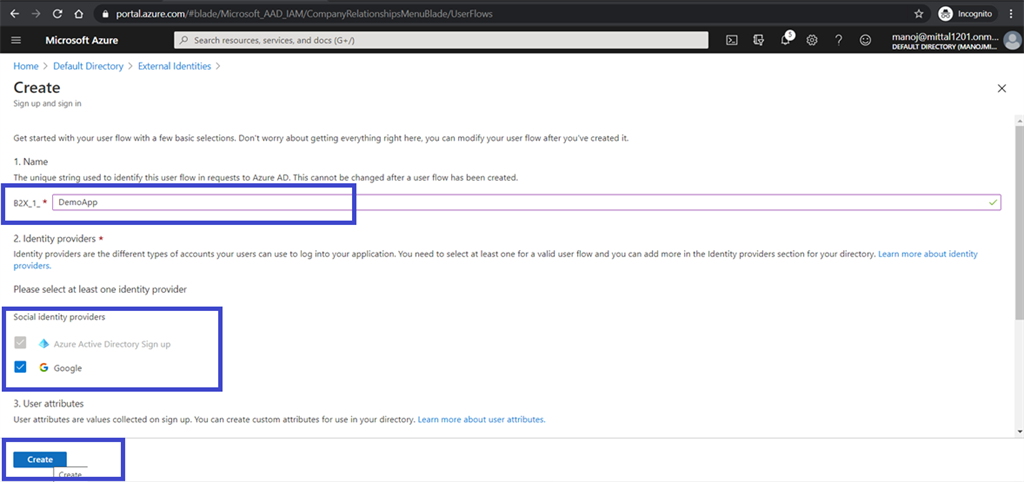Open the Help question mark icon
Image resolution: width=1024 pixels, height=482 pixels.
click(839, 40)
